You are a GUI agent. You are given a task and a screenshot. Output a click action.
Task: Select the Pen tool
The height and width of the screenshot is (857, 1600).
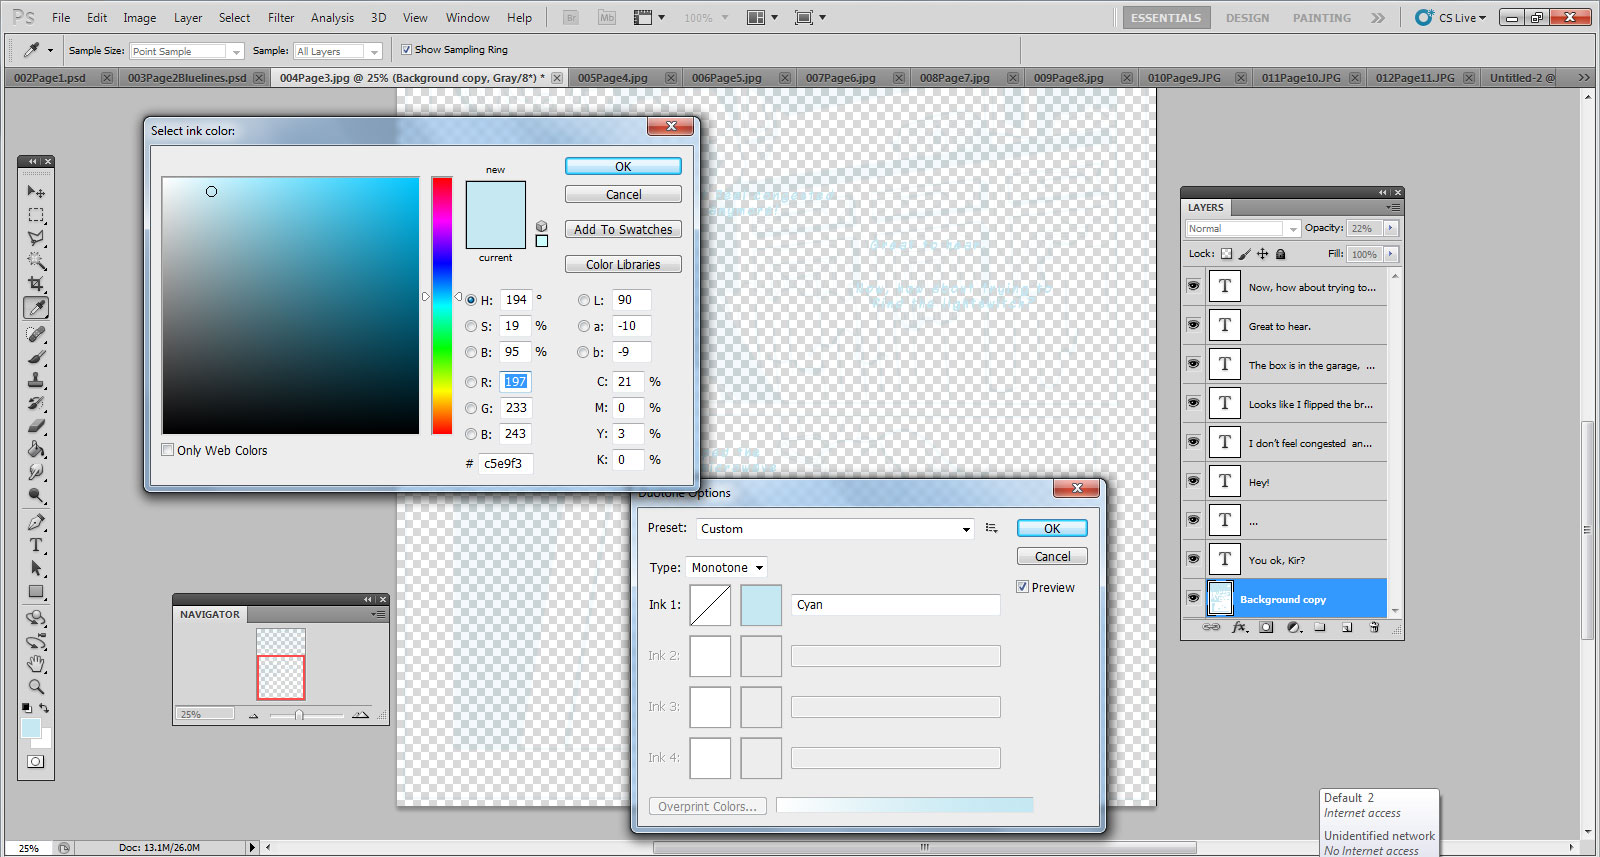coord(36,522)
